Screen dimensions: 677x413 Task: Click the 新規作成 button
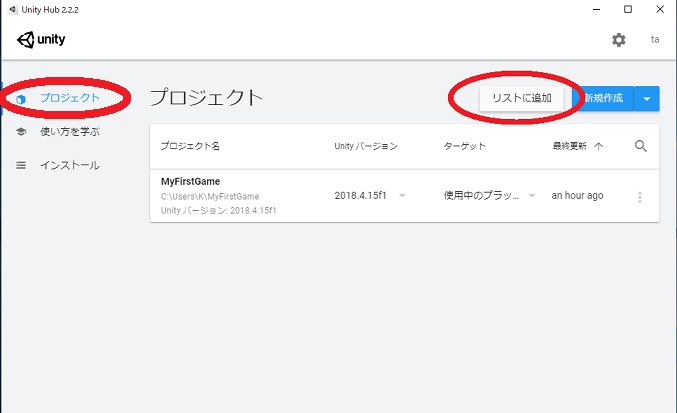(x=603, y=98)
